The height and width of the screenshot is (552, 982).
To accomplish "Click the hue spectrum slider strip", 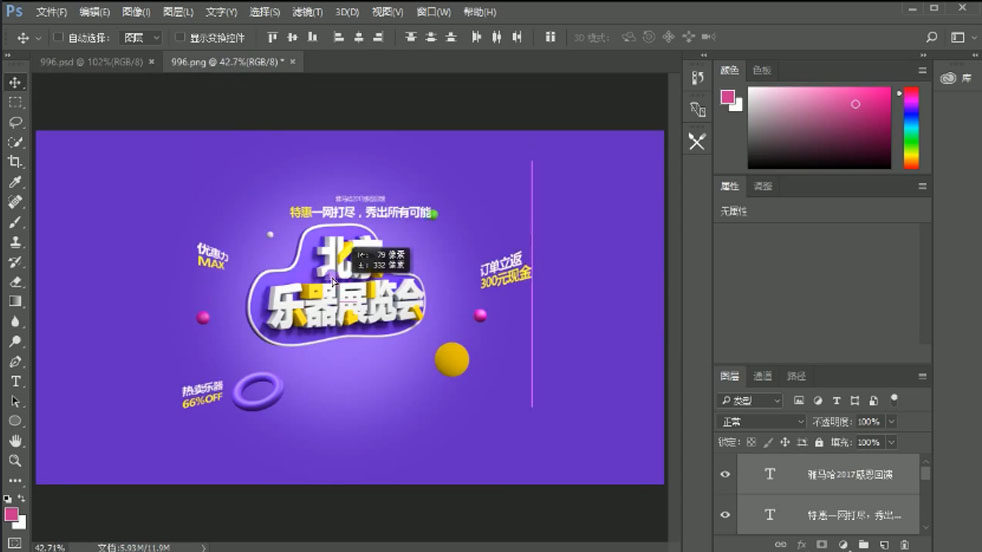I will [x=911, y=128].
